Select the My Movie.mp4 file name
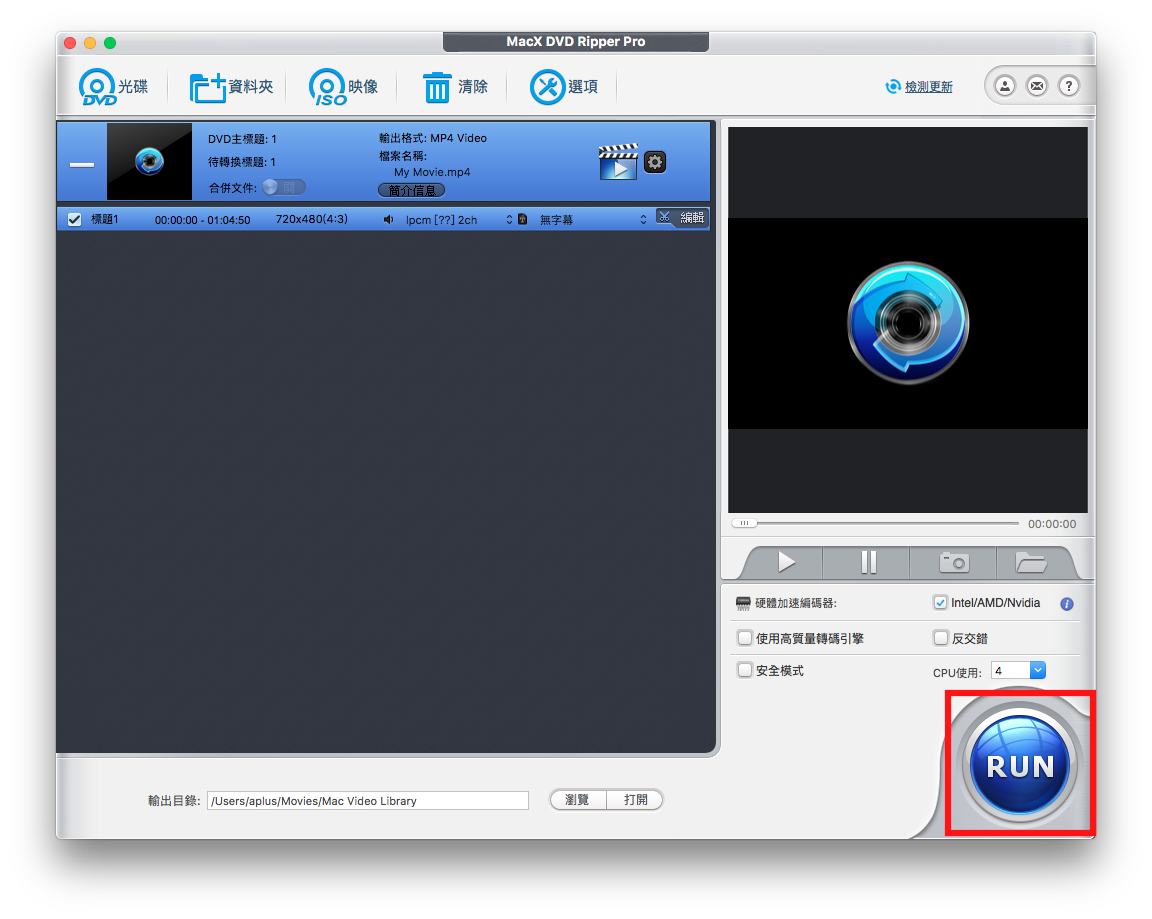 (432, 172)
